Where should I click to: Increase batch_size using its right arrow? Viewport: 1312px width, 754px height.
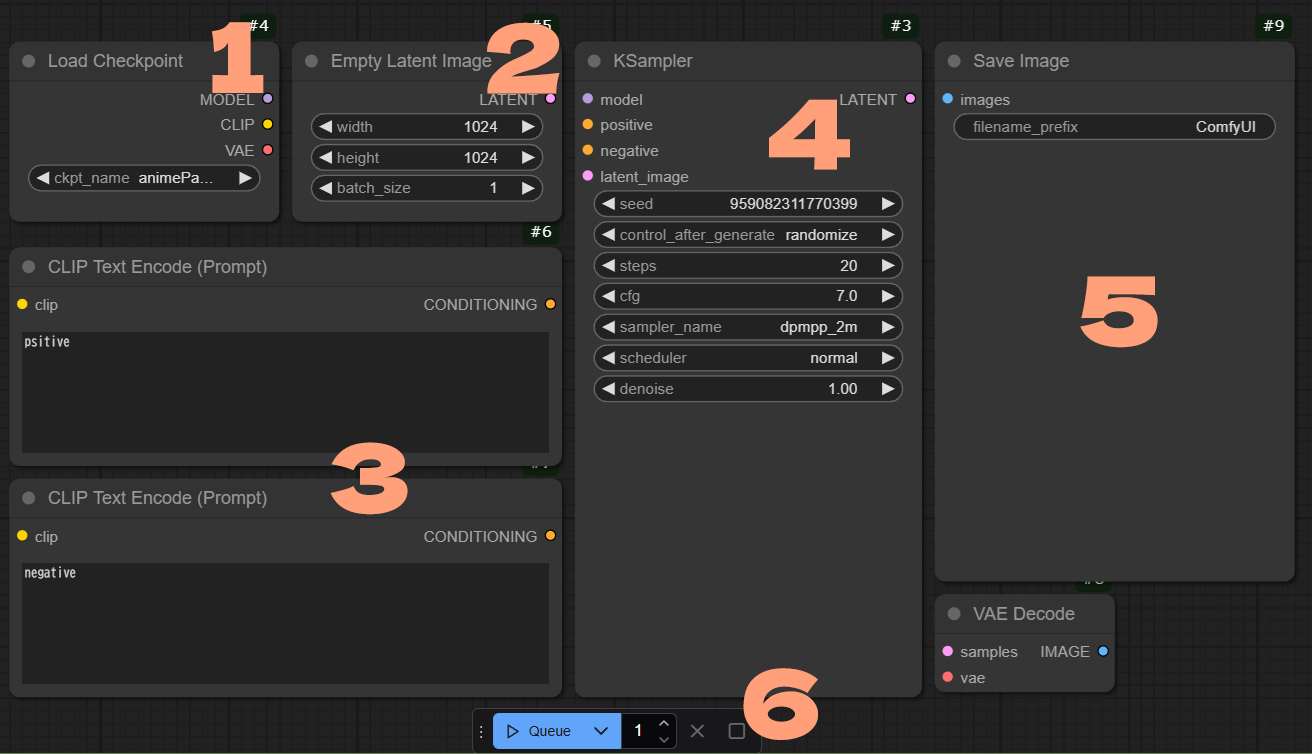click(x=528, y=188)
